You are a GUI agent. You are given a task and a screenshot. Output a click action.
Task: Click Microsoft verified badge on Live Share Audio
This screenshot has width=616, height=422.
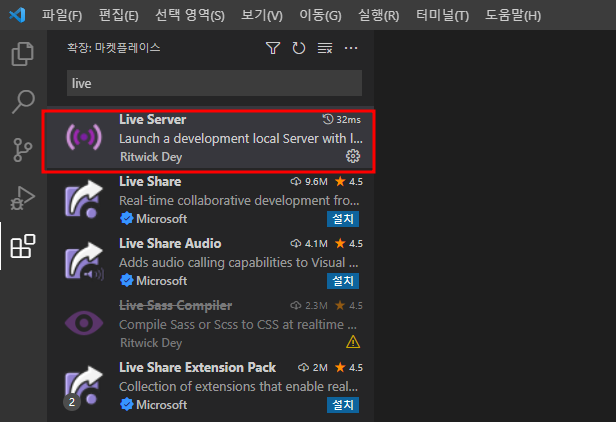point(126,281)
